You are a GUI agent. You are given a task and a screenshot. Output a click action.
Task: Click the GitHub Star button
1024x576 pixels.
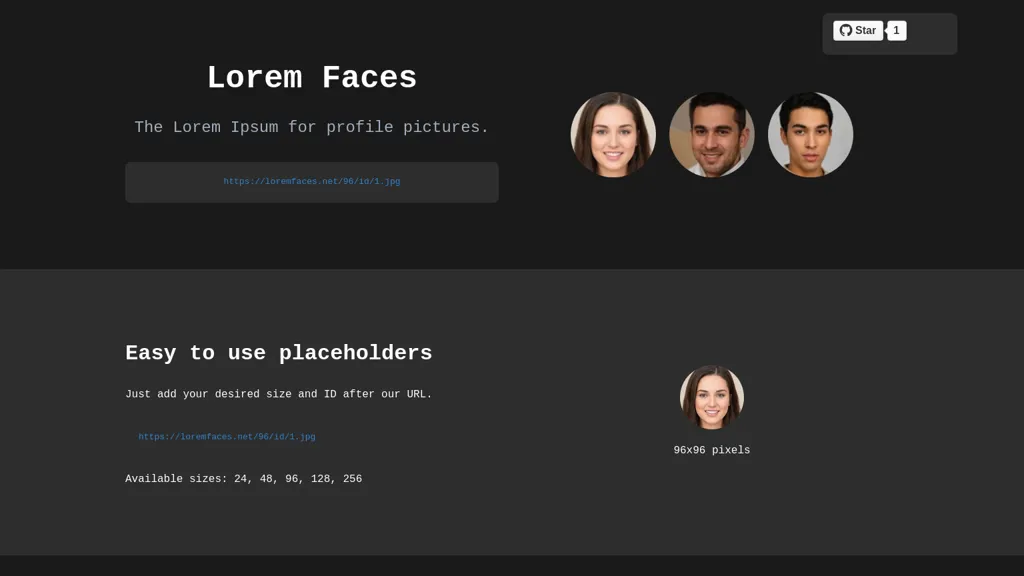(x=857, y=31)
